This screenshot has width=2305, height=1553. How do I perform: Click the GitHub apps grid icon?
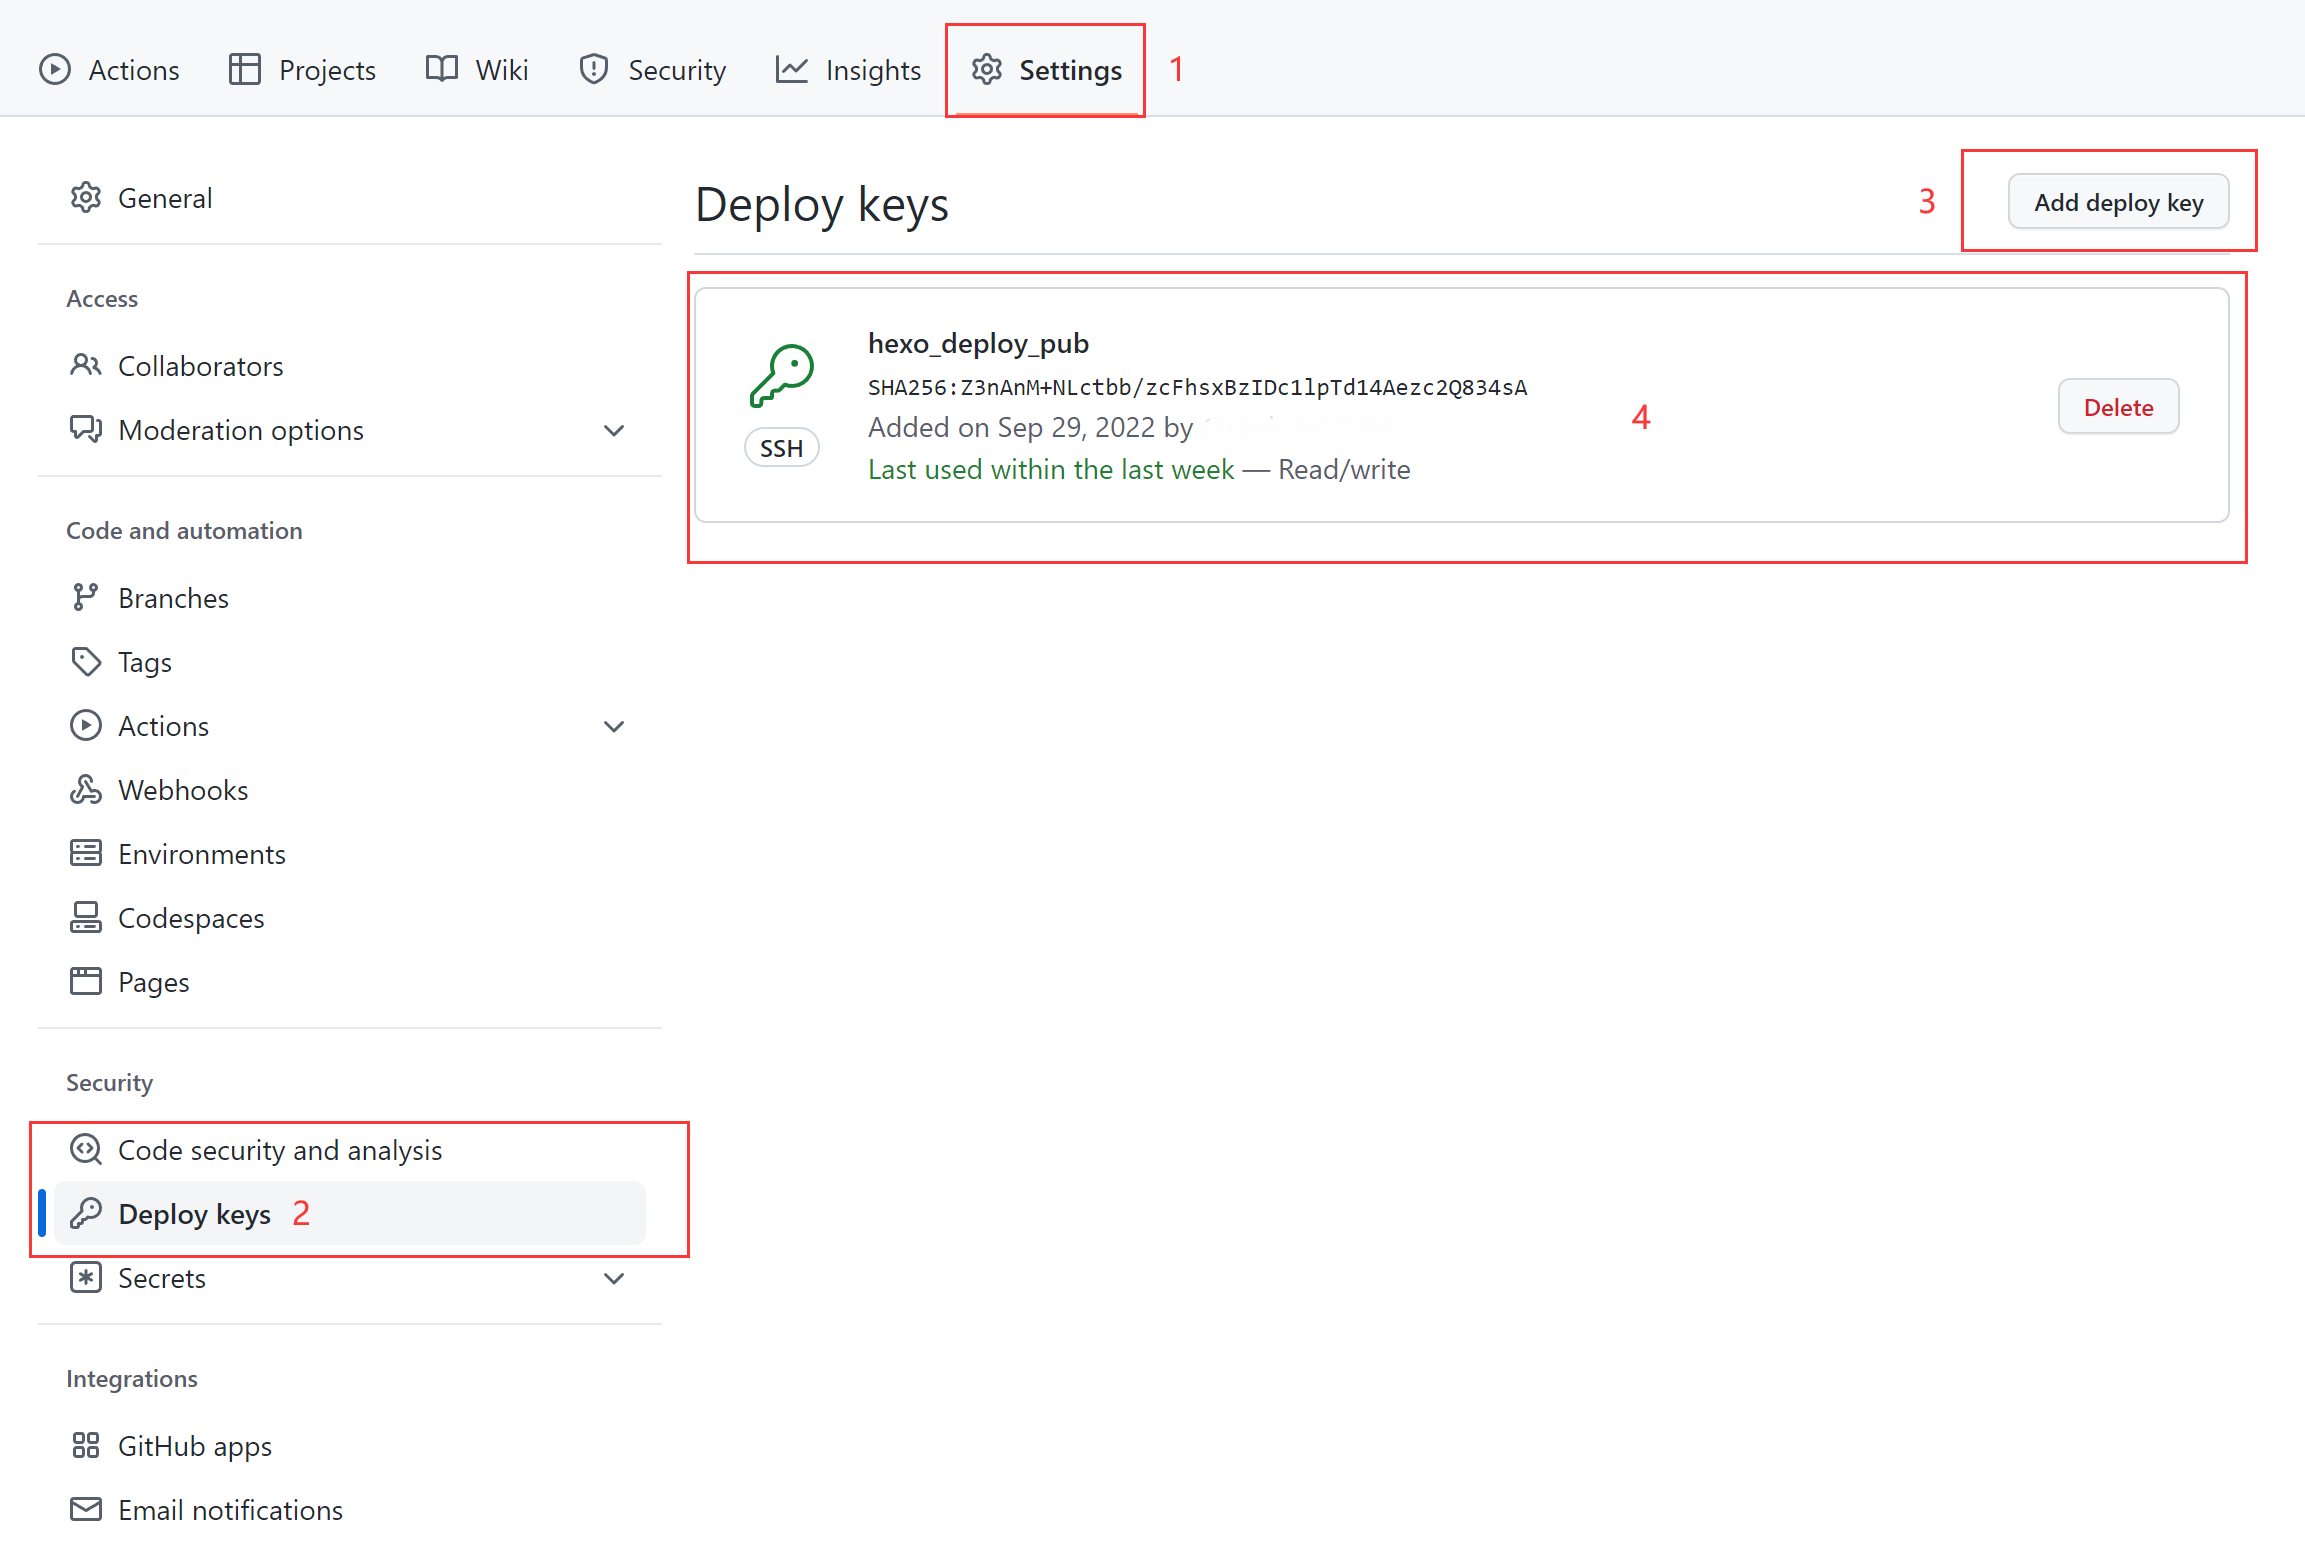click(x=86, y=1445)
